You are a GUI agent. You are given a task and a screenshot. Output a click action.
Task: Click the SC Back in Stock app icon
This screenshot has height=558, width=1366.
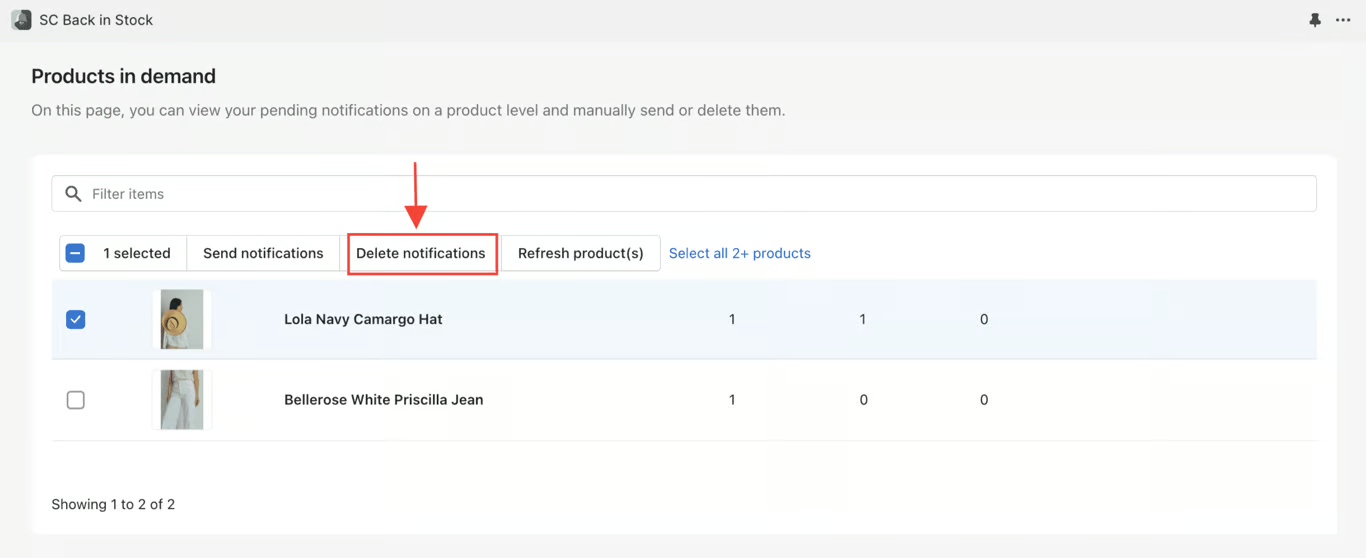tap(21, 20)
